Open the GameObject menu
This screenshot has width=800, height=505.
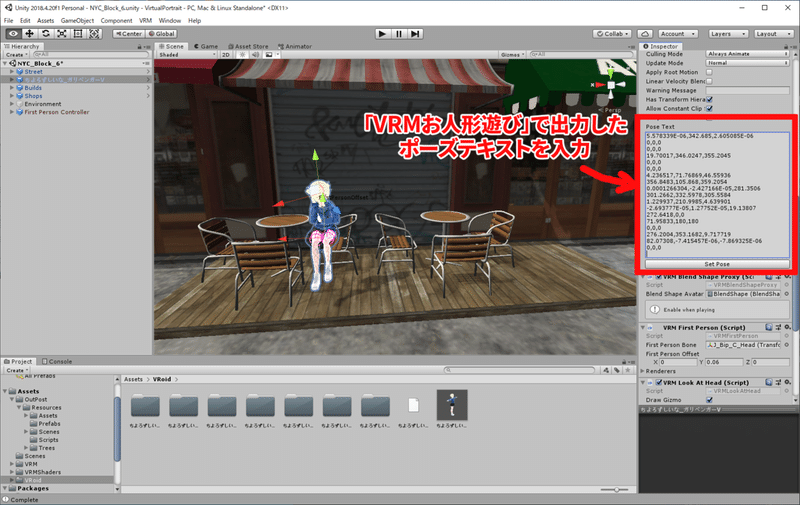click(77, 21)
